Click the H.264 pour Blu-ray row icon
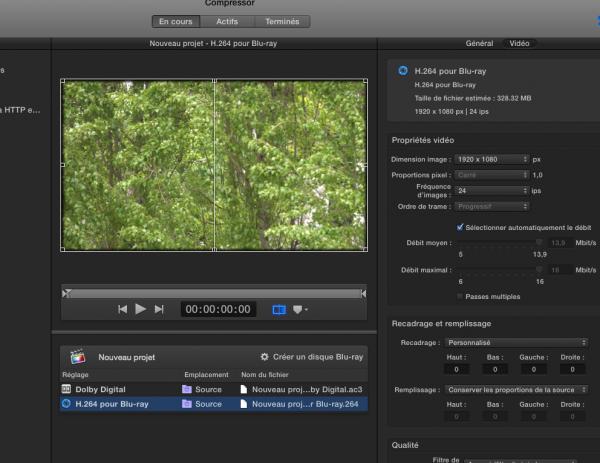The width and height of the screenshot is (600, 463). pyautogui.click(x=66, y=403)
